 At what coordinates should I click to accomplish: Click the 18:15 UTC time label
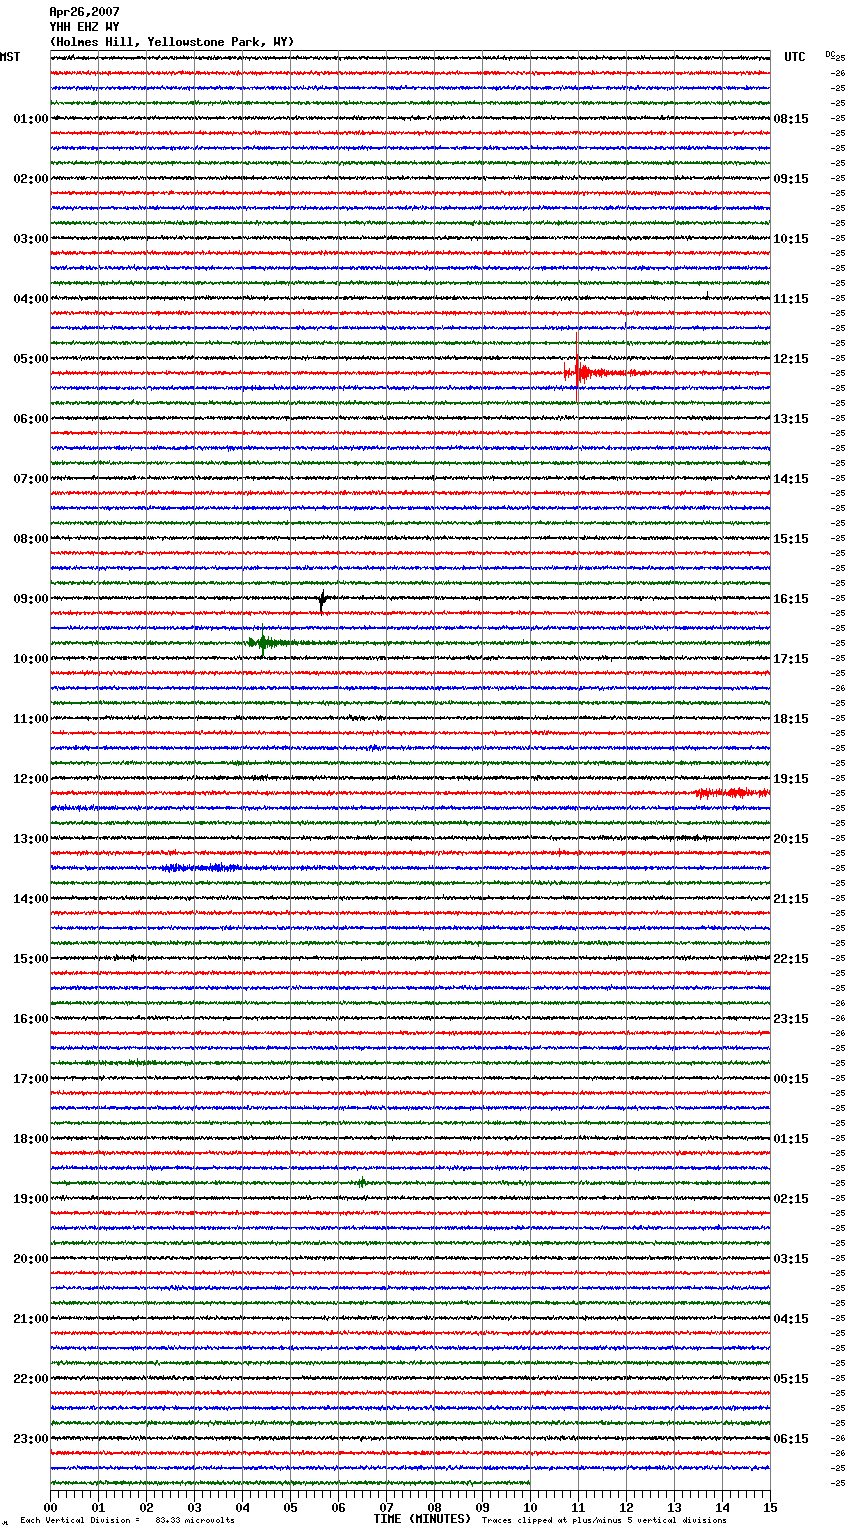tap(791, 719)
